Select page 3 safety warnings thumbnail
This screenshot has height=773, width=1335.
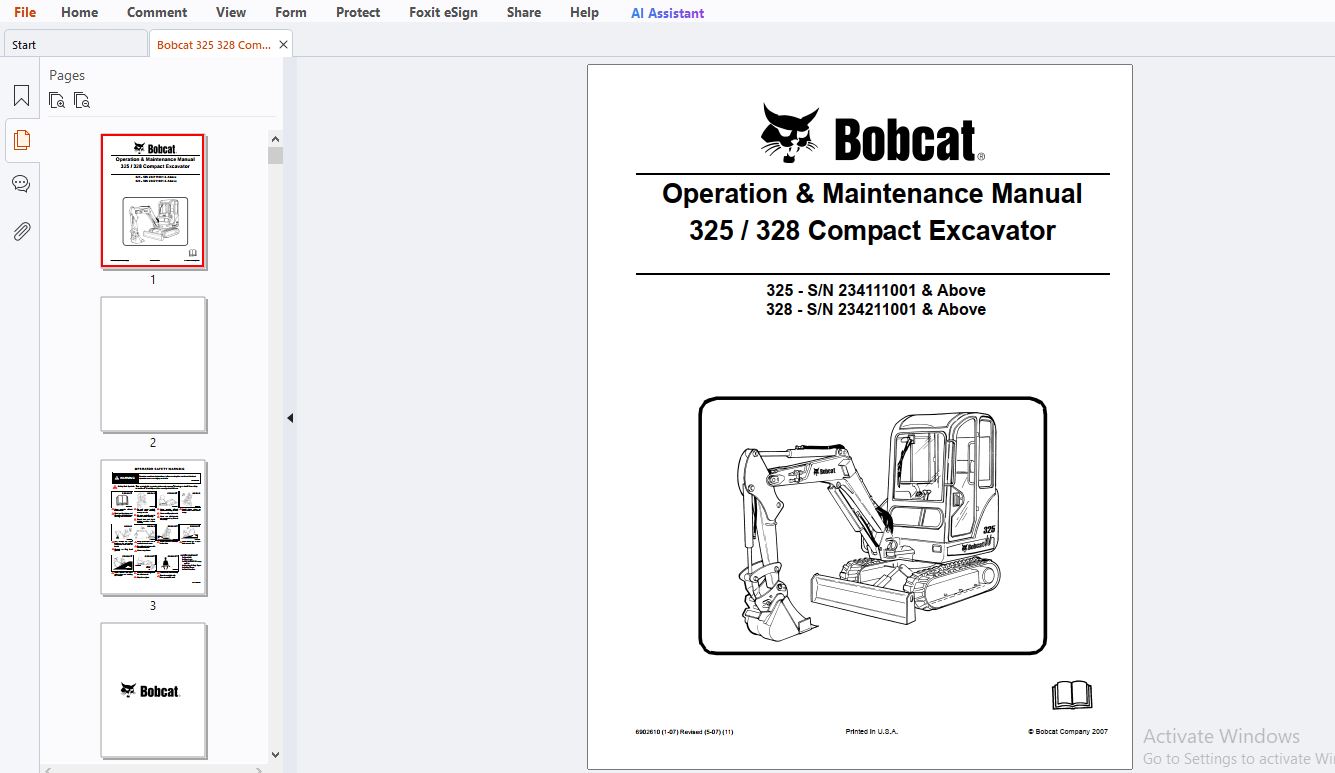pyautogui.click(x=153, y=527)
